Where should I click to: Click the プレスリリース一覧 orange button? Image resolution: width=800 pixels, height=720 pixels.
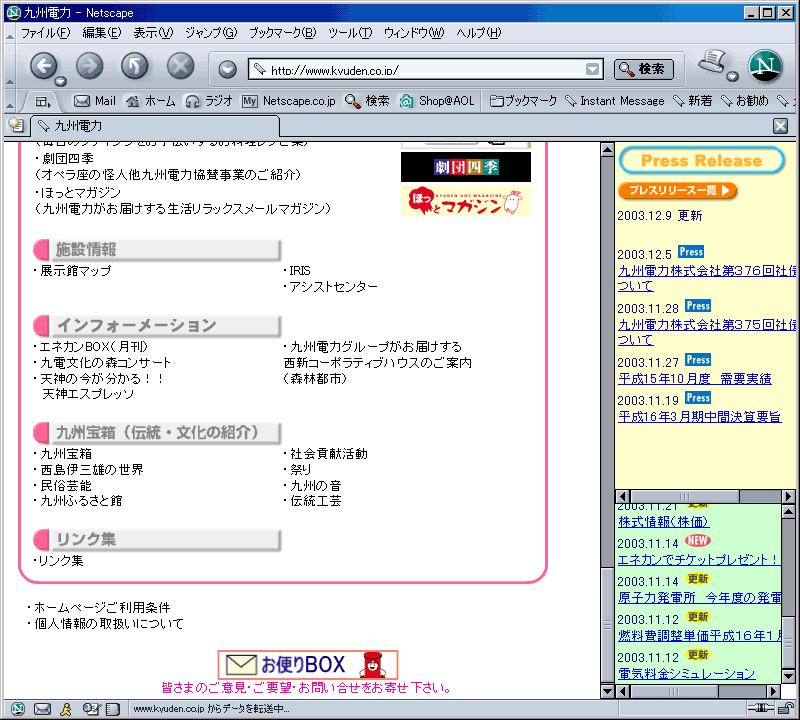tap(678, 190)
